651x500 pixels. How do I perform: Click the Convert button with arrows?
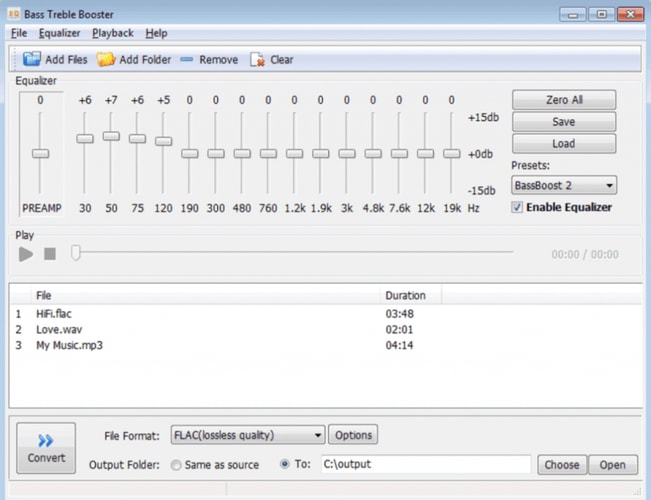(x=45, y=448)
